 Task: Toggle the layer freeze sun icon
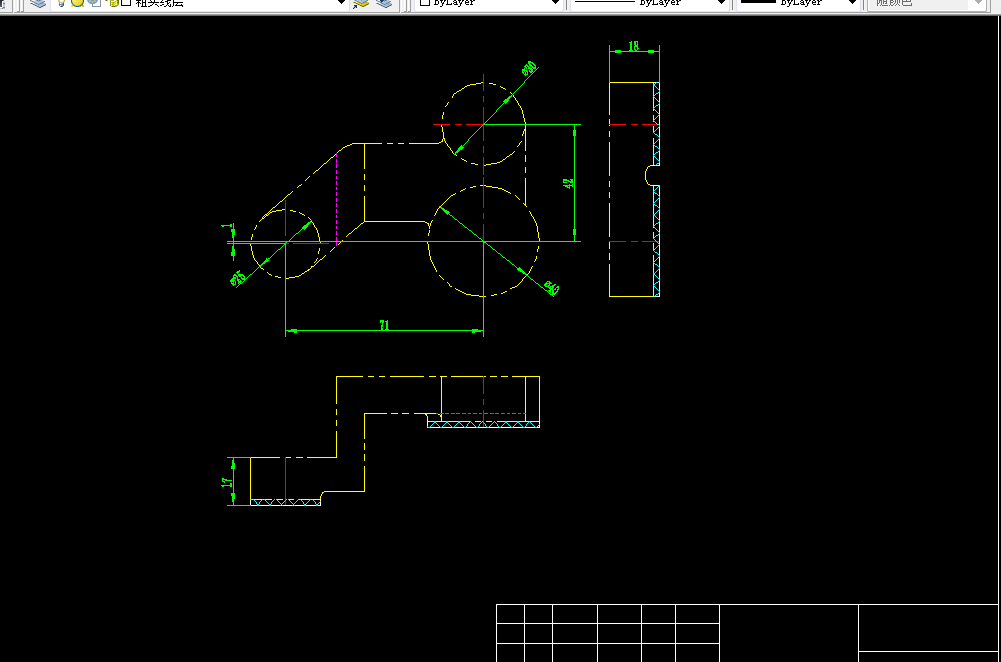77,3
